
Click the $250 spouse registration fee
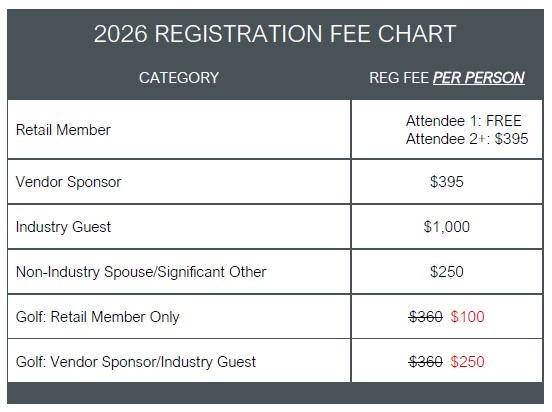pos(447,272)
